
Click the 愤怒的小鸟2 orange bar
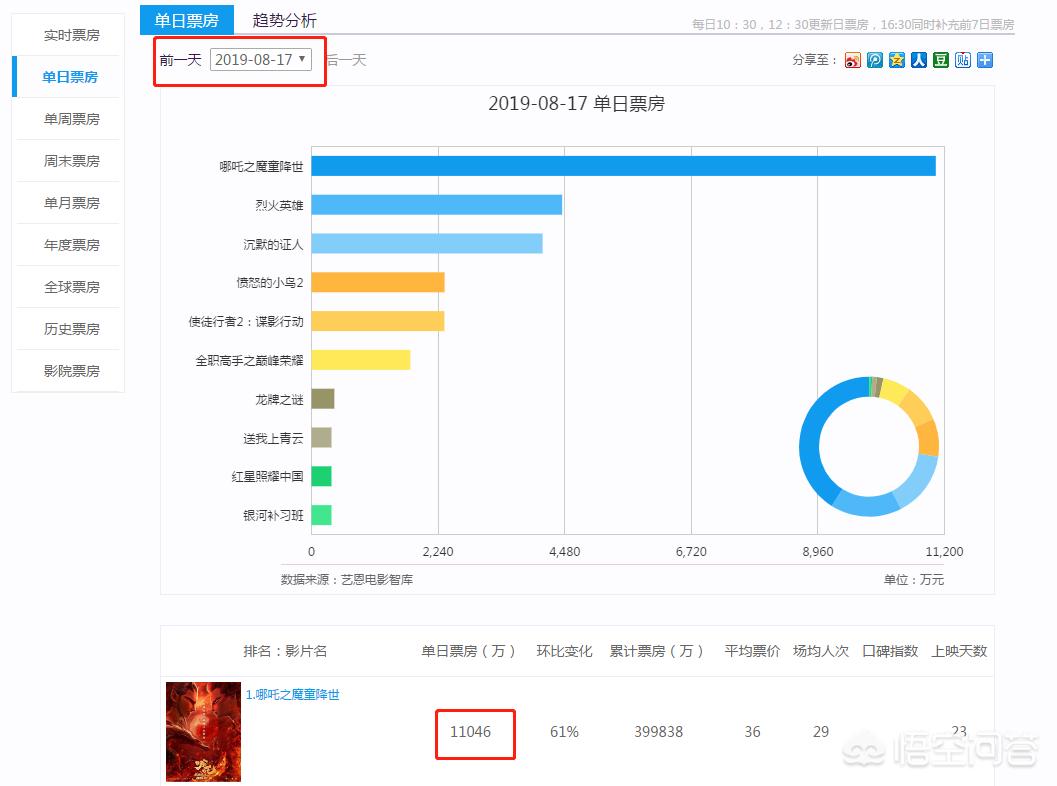pos(378,282)
